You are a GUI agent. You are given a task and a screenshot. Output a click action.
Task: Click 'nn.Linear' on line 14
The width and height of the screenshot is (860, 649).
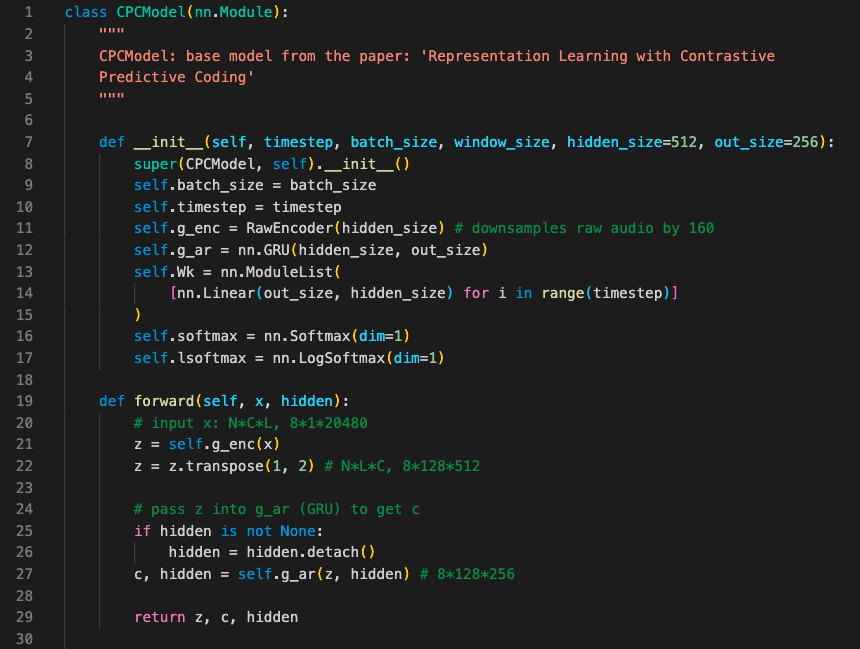pyautogui.click(x=216, y=294)
